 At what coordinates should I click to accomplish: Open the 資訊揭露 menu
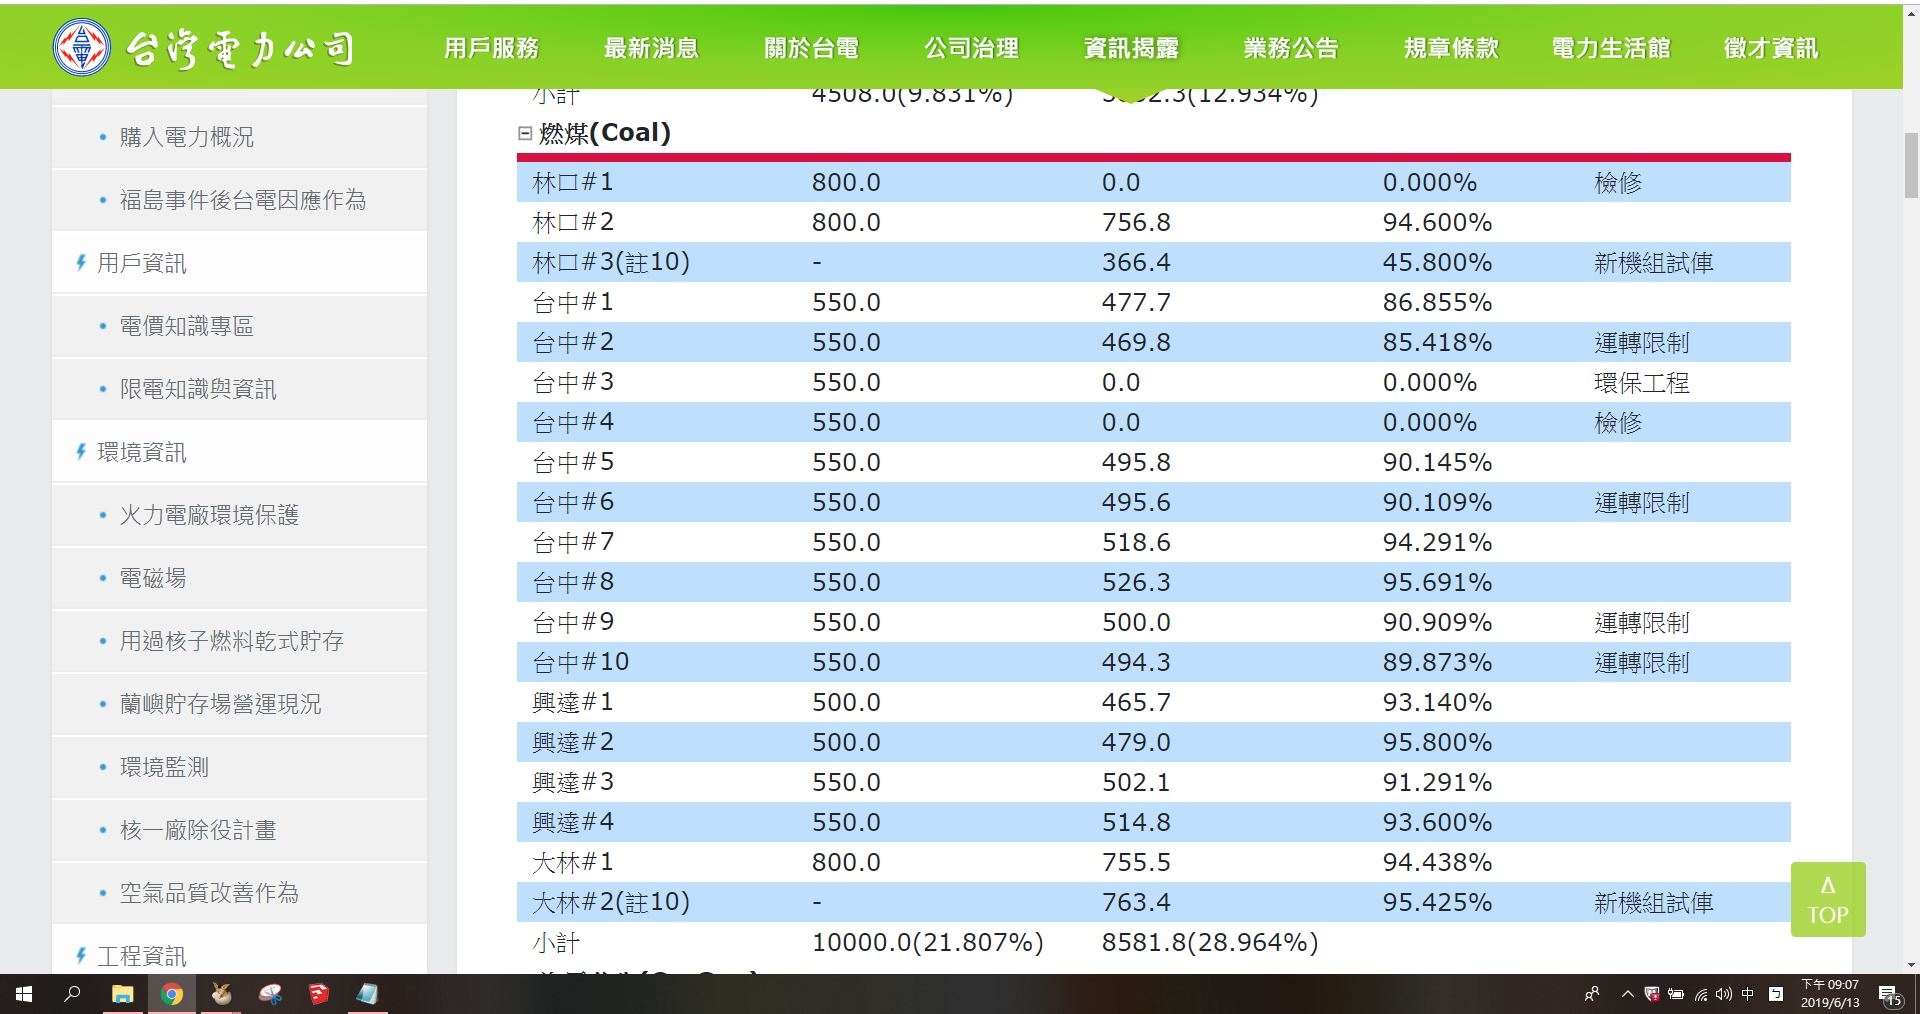coord(1131,48)
